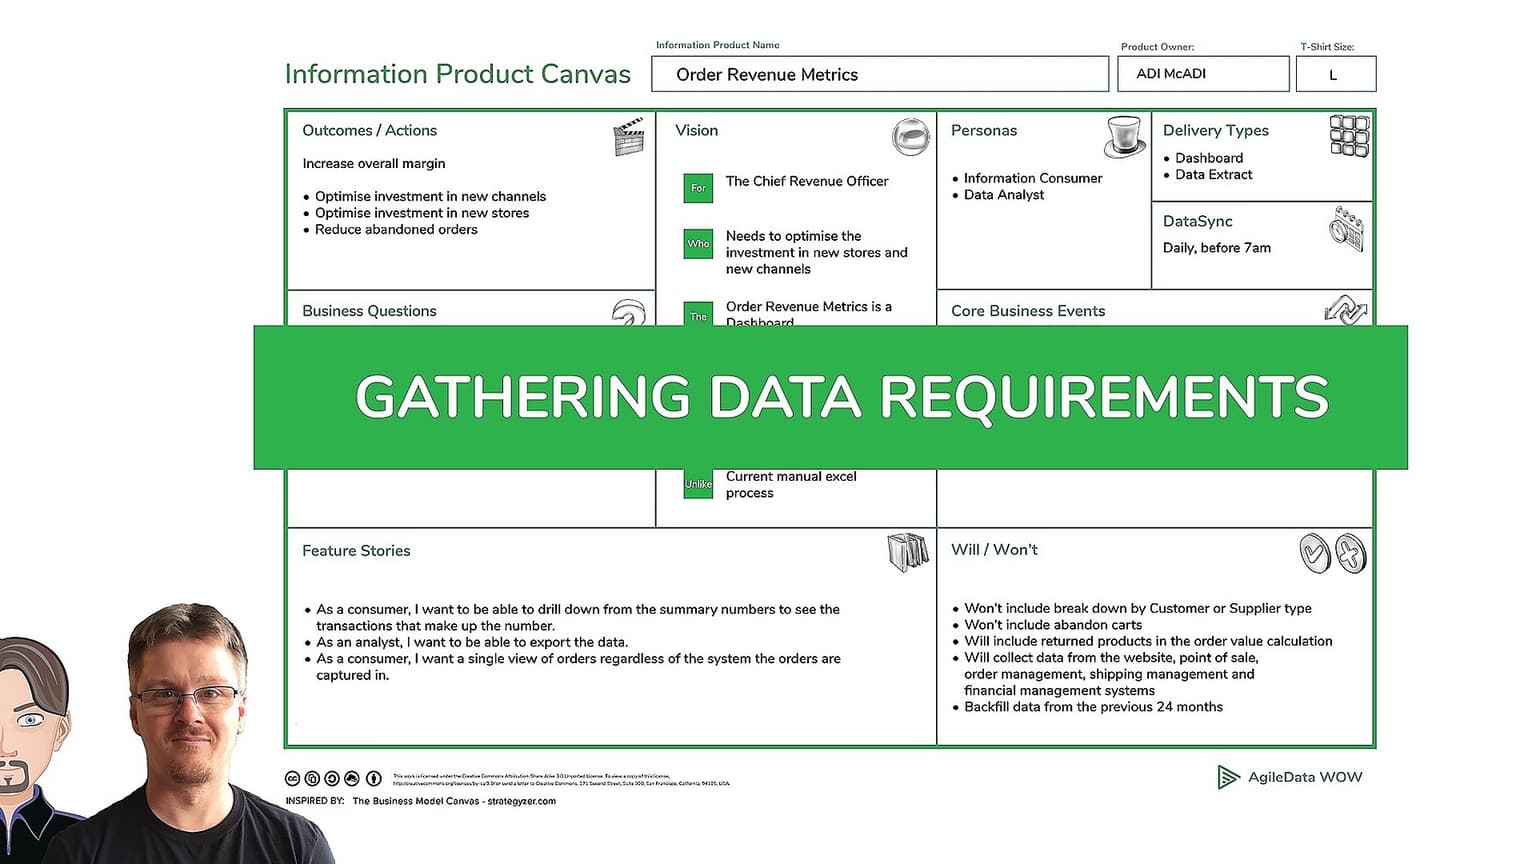Click the clapperboard icon in Outcomes / Actions

click(x=628, y=137)
